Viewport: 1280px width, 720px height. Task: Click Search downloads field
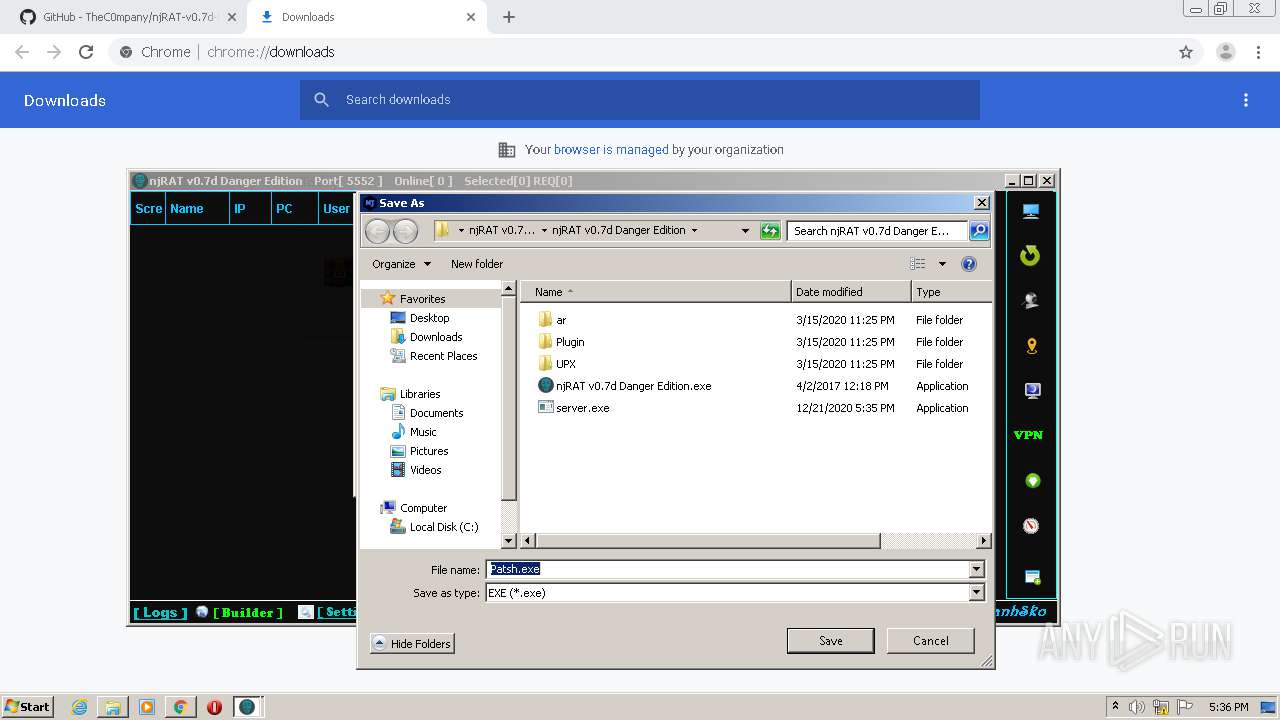(x=640, y=100)
